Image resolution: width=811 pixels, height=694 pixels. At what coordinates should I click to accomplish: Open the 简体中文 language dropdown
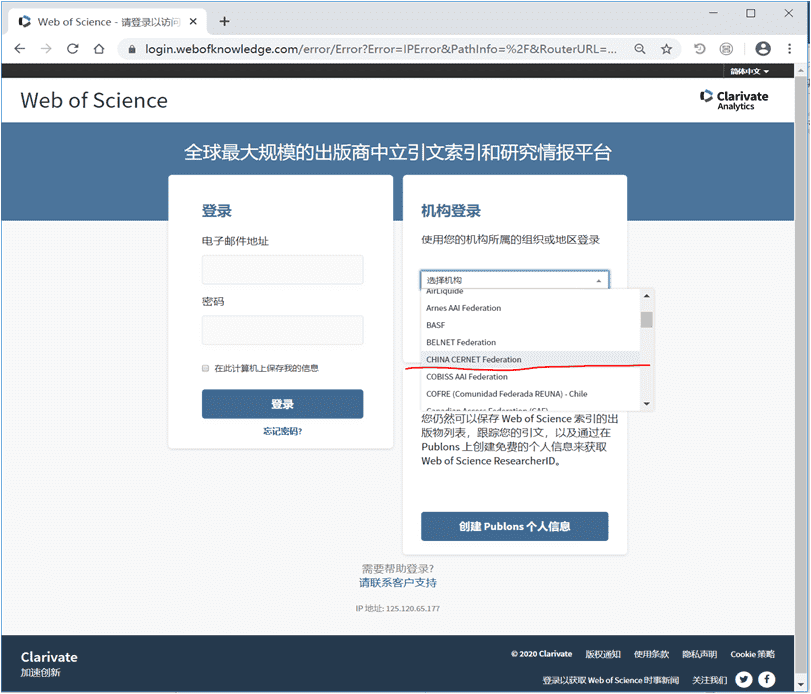pos(750,72)
